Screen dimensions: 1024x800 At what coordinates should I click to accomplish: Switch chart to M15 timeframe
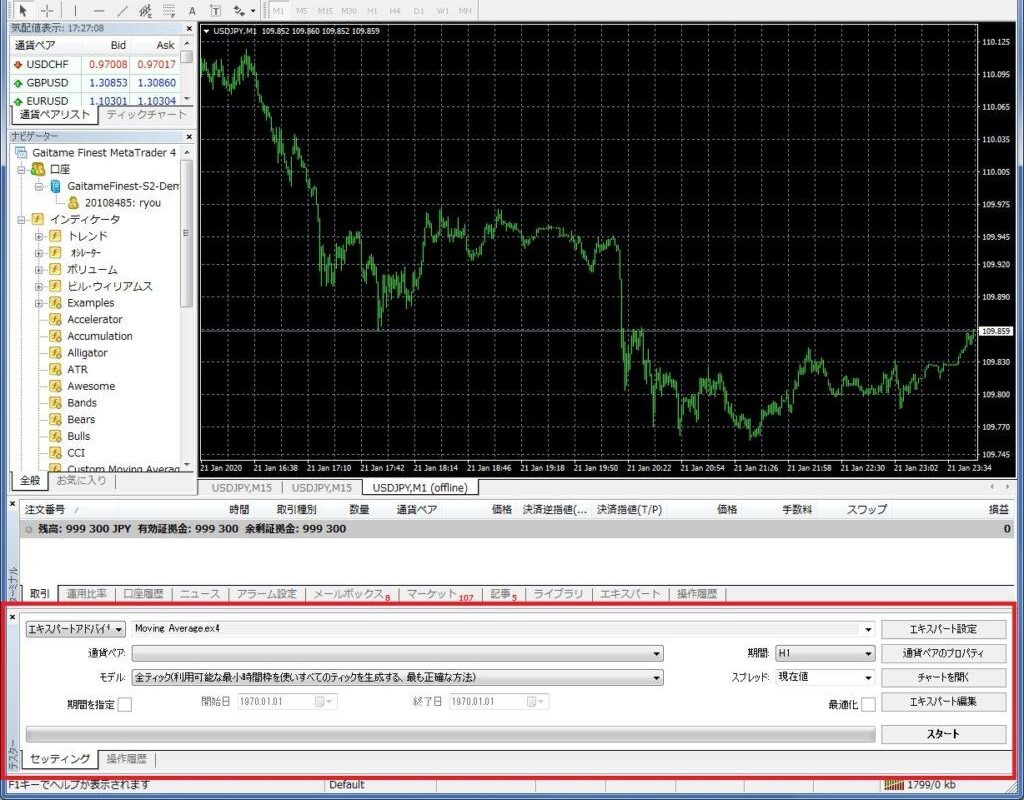tap(325, 10)
